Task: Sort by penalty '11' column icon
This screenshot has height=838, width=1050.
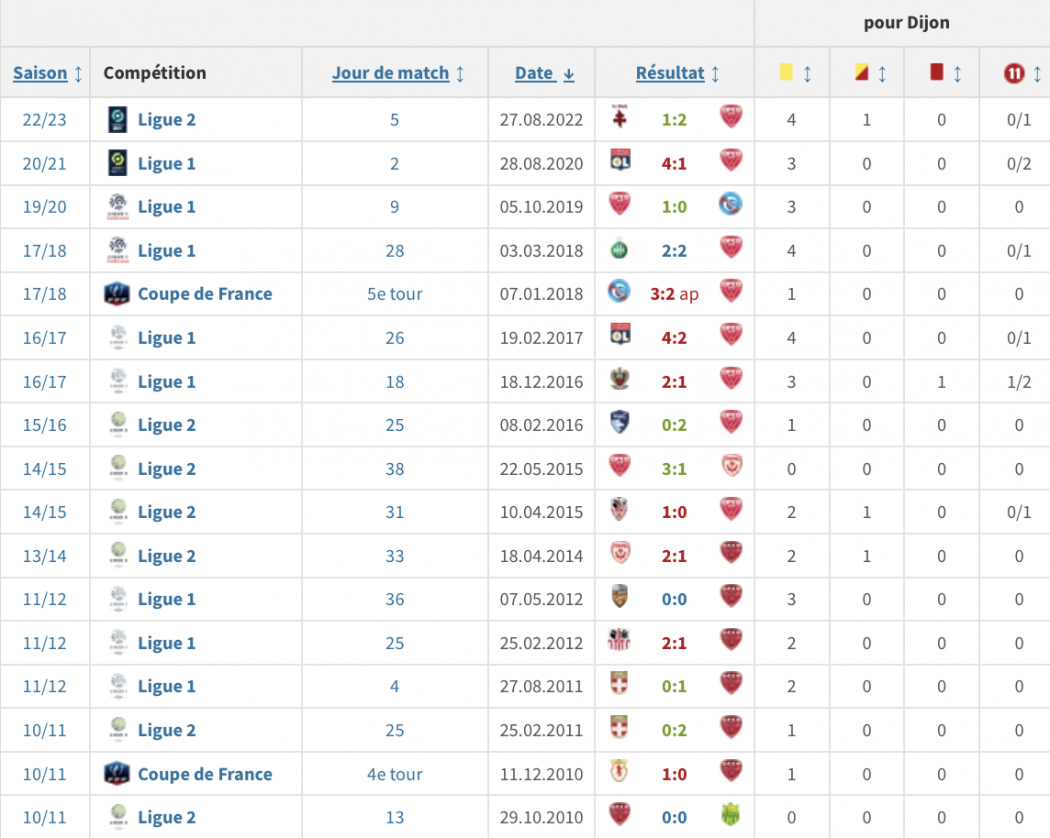Action: [1014, 73]
